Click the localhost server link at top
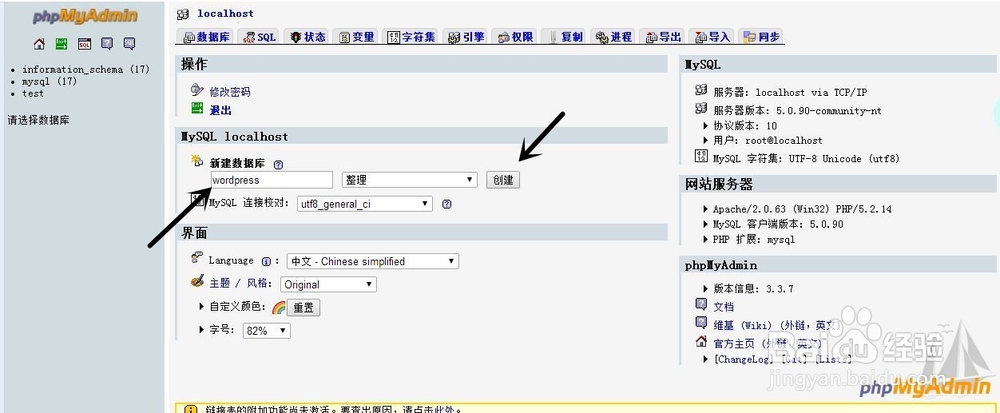 (x=225, y=13)
